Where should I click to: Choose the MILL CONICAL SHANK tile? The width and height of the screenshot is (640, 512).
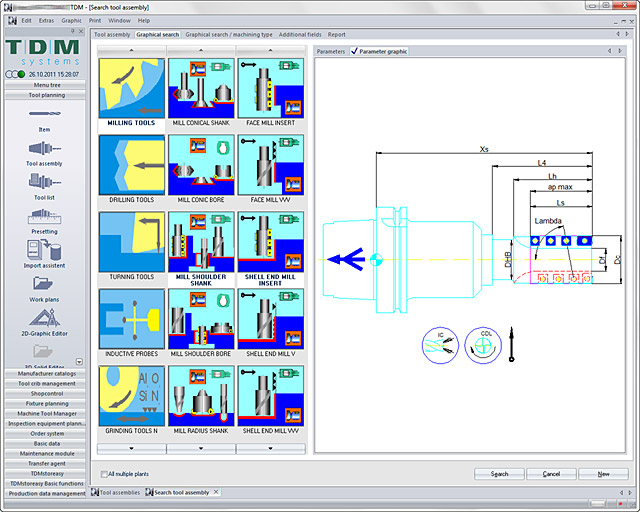point(201,88)
